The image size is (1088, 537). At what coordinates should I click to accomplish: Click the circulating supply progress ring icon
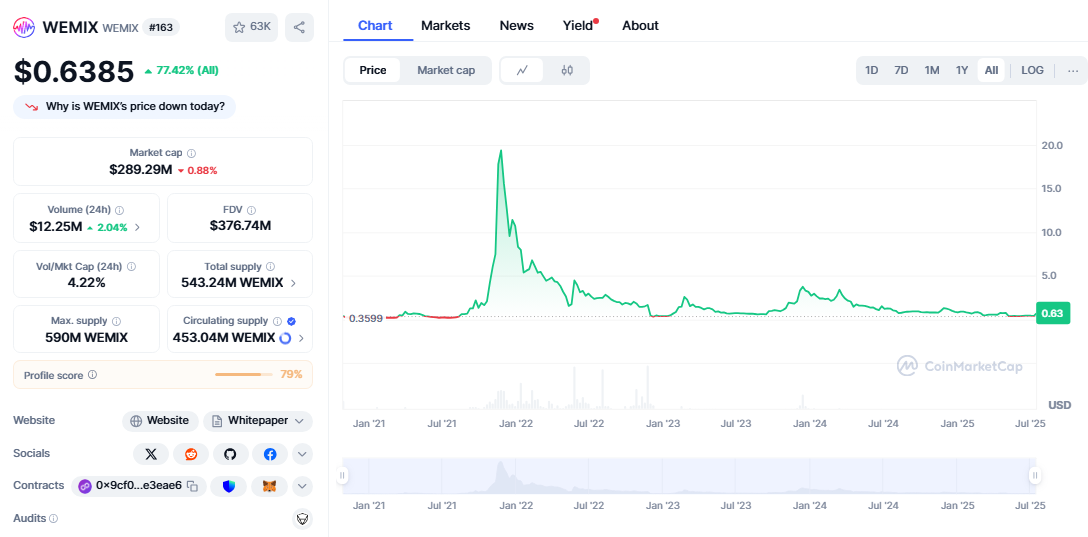285,339
